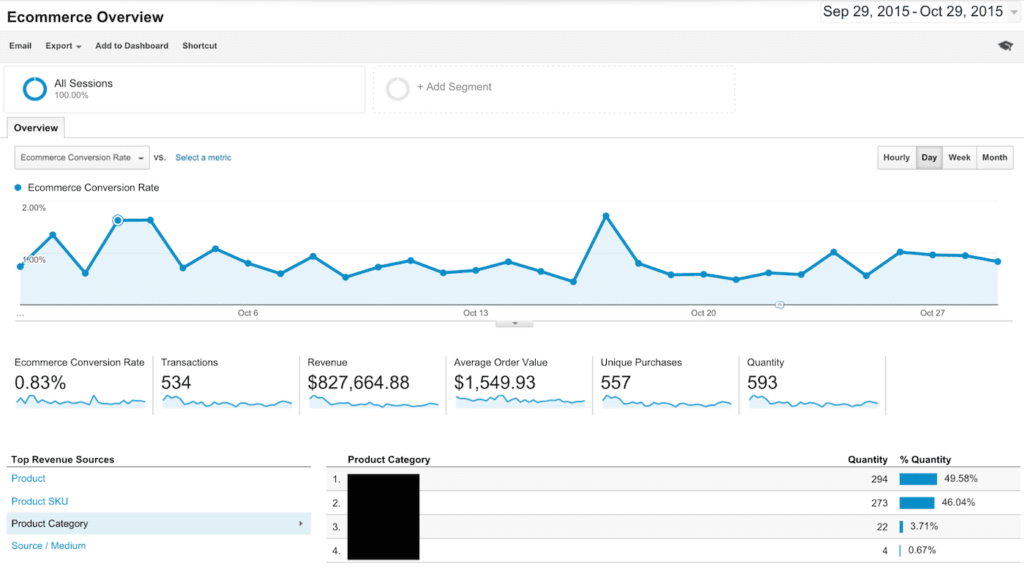Click the empty Add Segment circle icon

397,89
